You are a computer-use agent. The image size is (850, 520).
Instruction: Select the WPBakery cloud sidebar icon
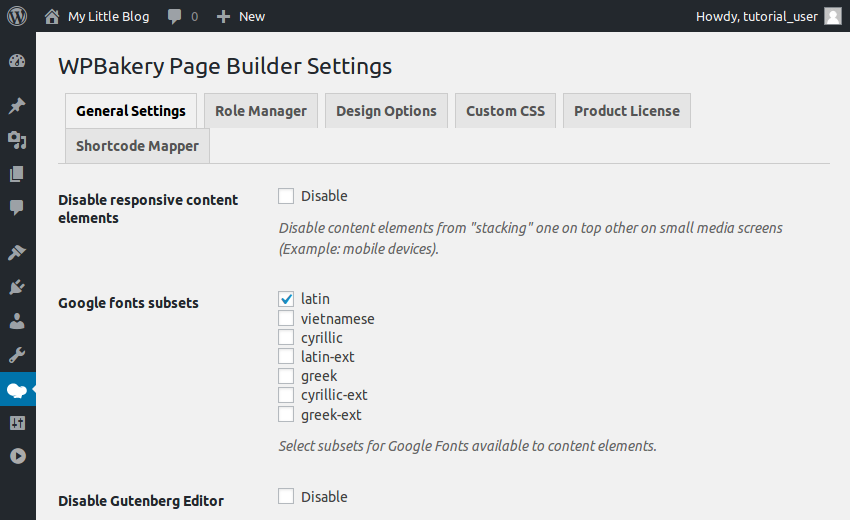(x=17, y=389)
